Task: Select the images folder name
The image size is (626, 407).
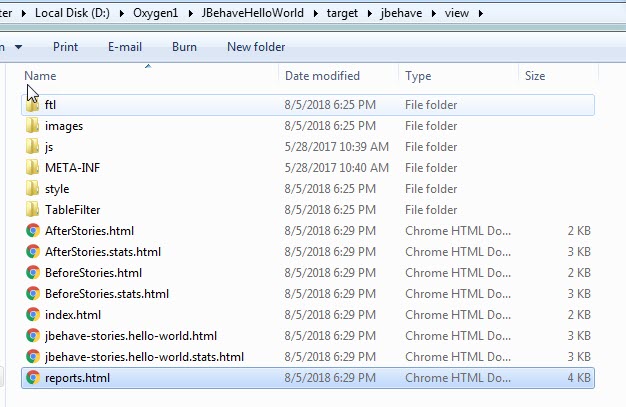Action: click(64, 126)
